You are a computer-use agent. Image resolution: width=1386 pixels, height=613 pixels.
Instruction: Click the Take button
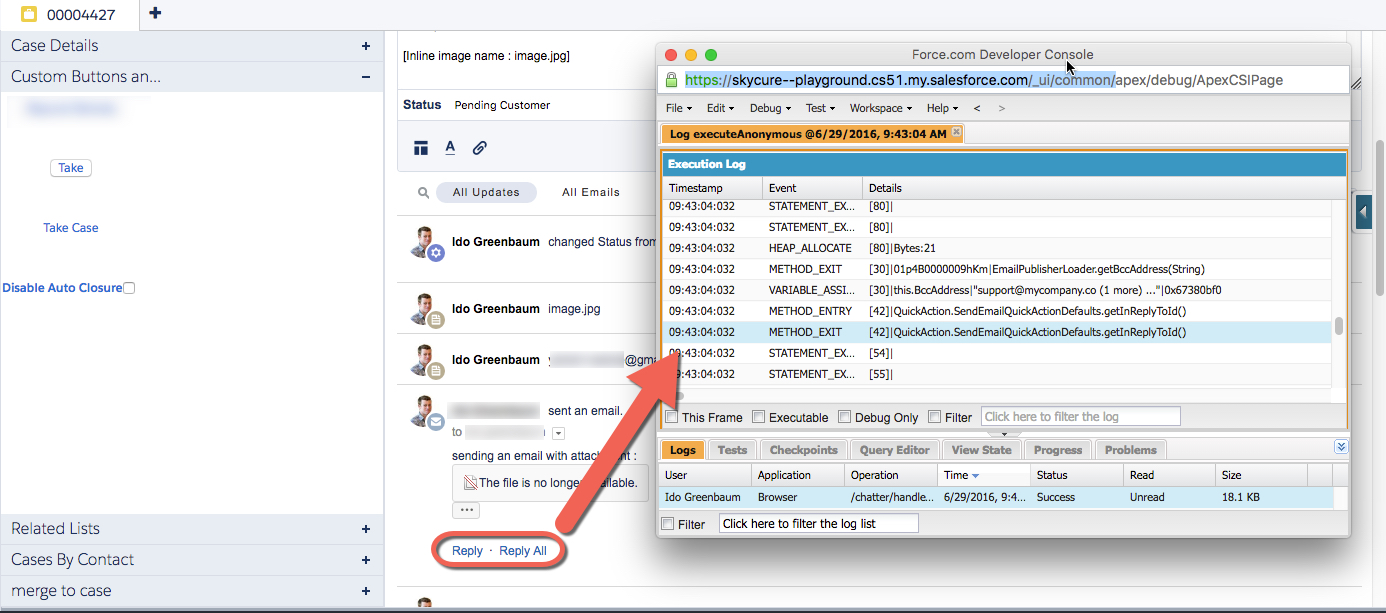coord(71,168)
